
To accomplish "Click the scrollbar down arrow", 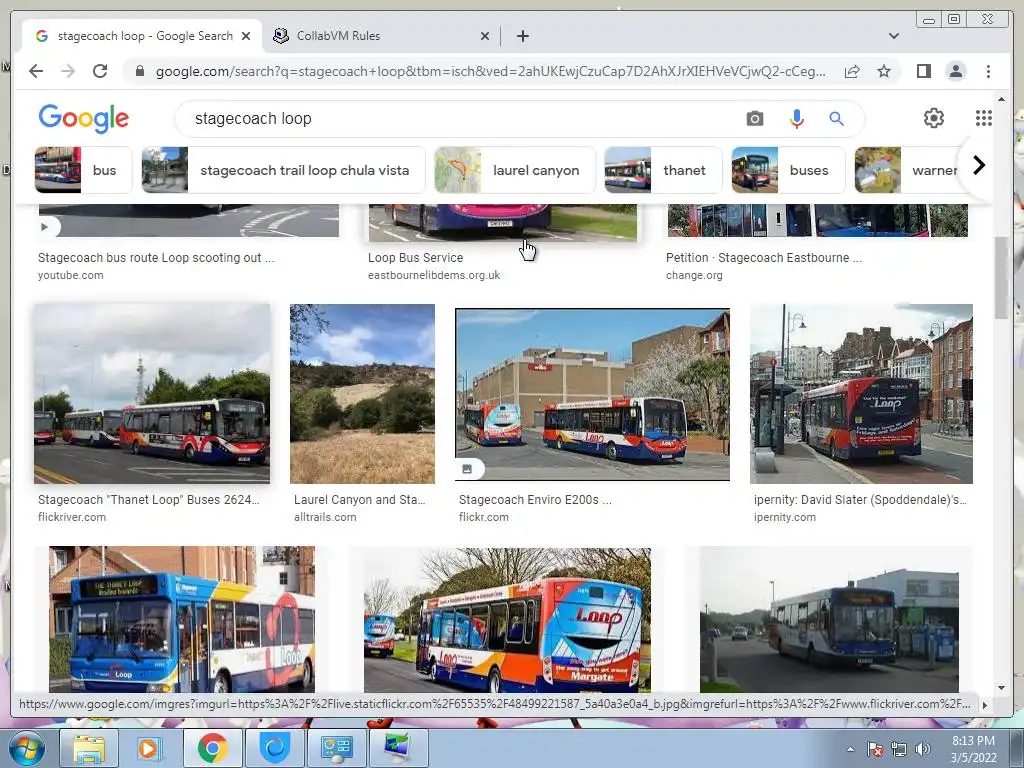I will point(1002,687).
